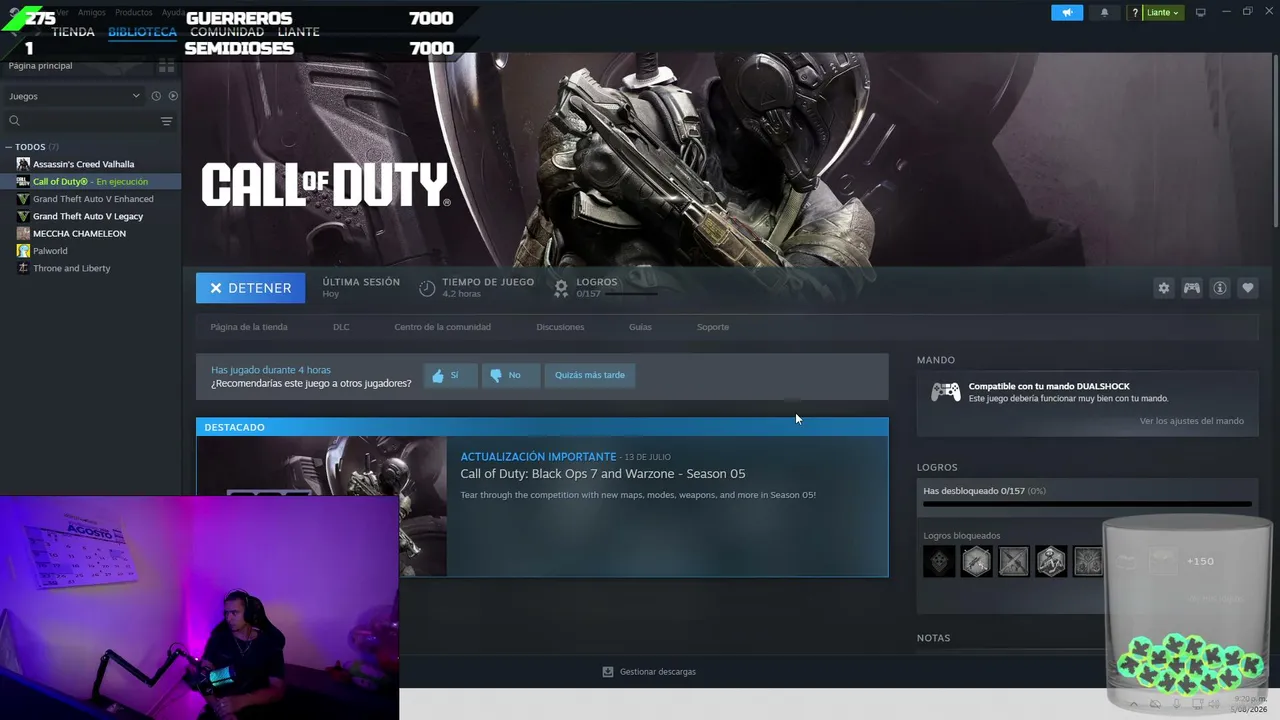Click the achievements trophy icon beside LOGROS
This screenshot has height=720, width=1280.
click(561, 288)
